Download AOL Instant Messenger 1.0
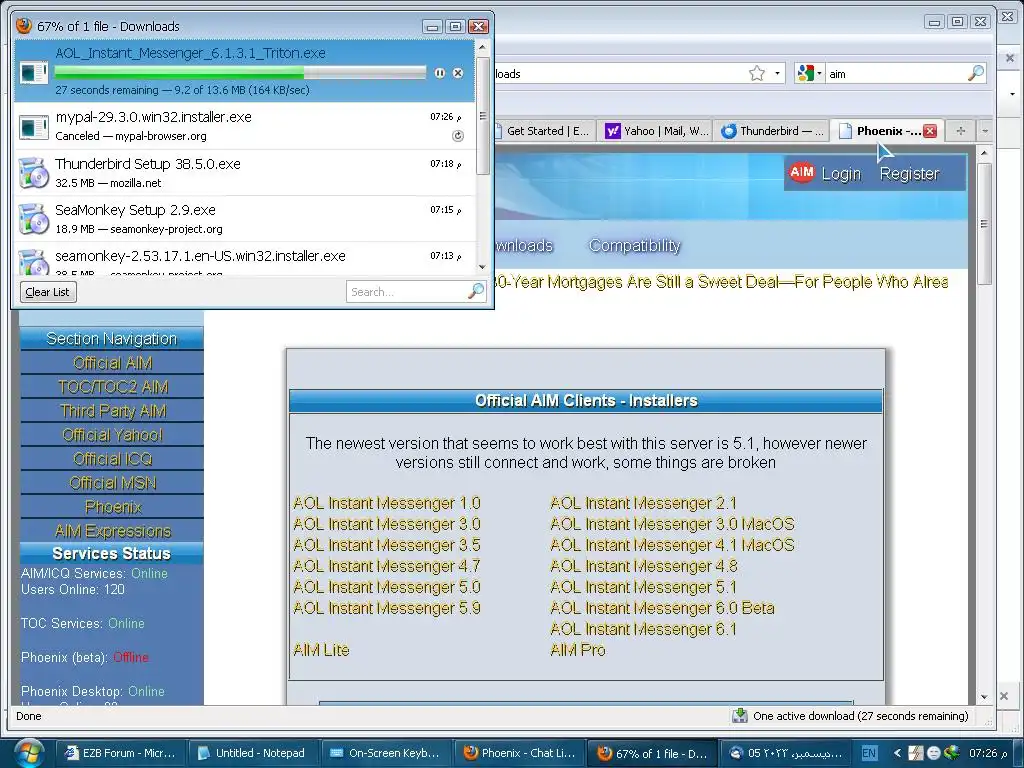Screen dimensions: 1024x768 tap(387, 504)
